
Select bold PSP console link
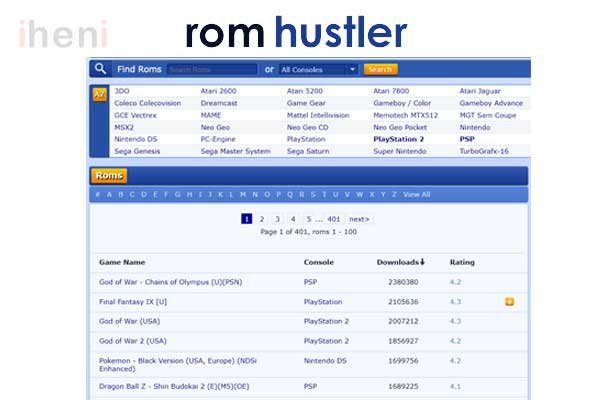click(x=467, y=139)
